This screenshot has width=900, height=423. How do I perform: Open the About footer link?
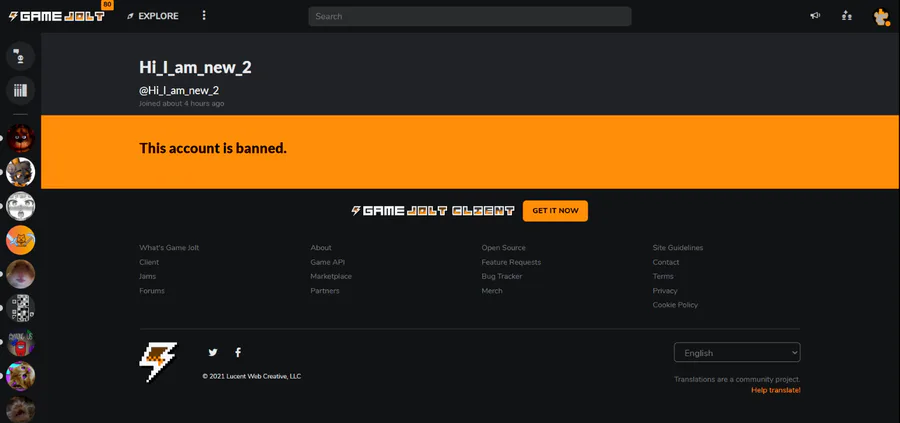[321, 248]
